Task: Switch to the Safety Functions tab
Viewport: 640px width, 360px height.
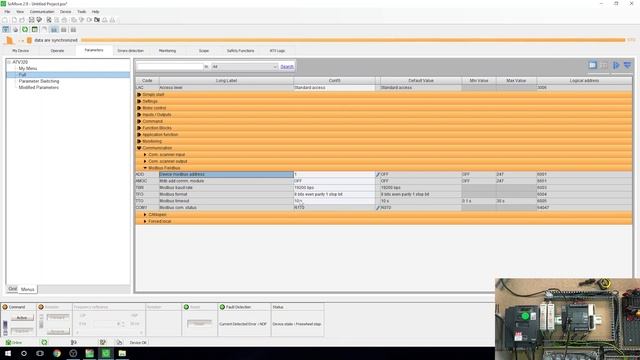Action: (240, 51)
